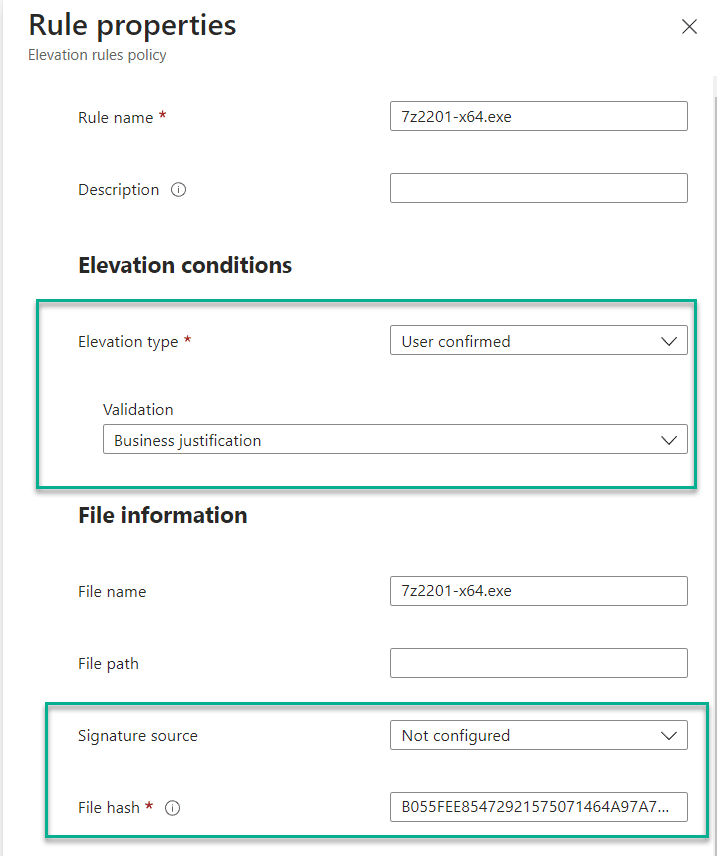This screenshot has width=717, height=856.
Task: Click the File hash info icon
Action: (173, 807)
